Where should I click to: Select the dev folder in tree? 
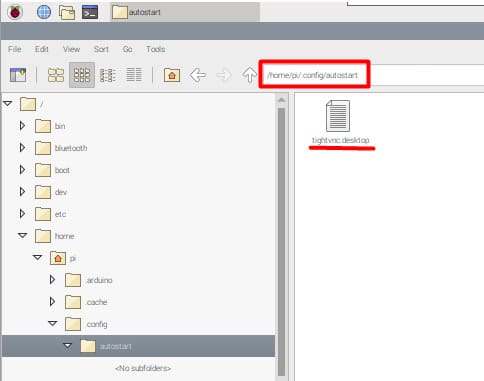pos(51,192)
